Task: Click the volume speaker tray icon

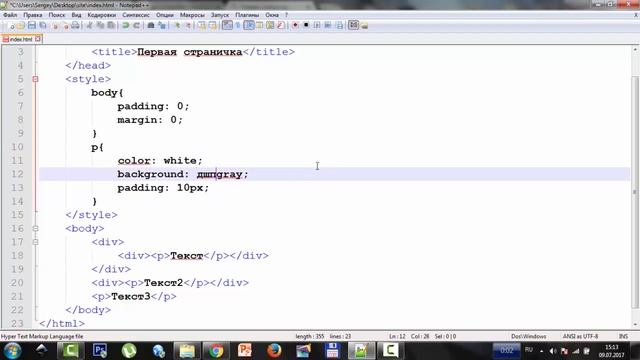Action: pyautogui.click(x=553, y=351)
